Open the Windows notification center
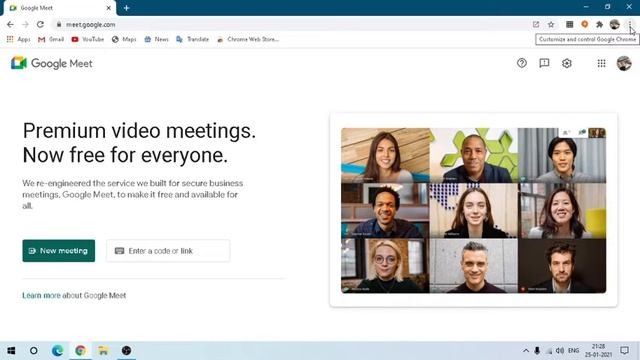This screenshot has height=360, width=640. point(624,351)
